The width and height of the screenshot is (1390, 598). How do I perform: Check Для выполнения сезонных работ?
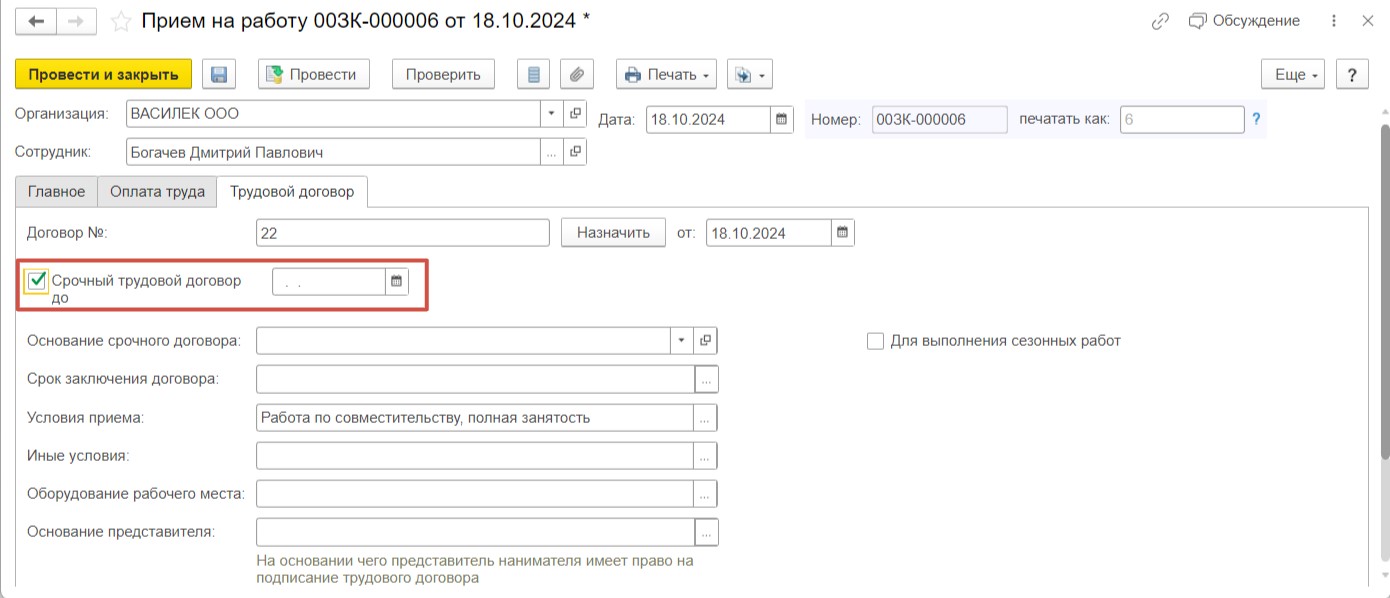coord(875,341)
